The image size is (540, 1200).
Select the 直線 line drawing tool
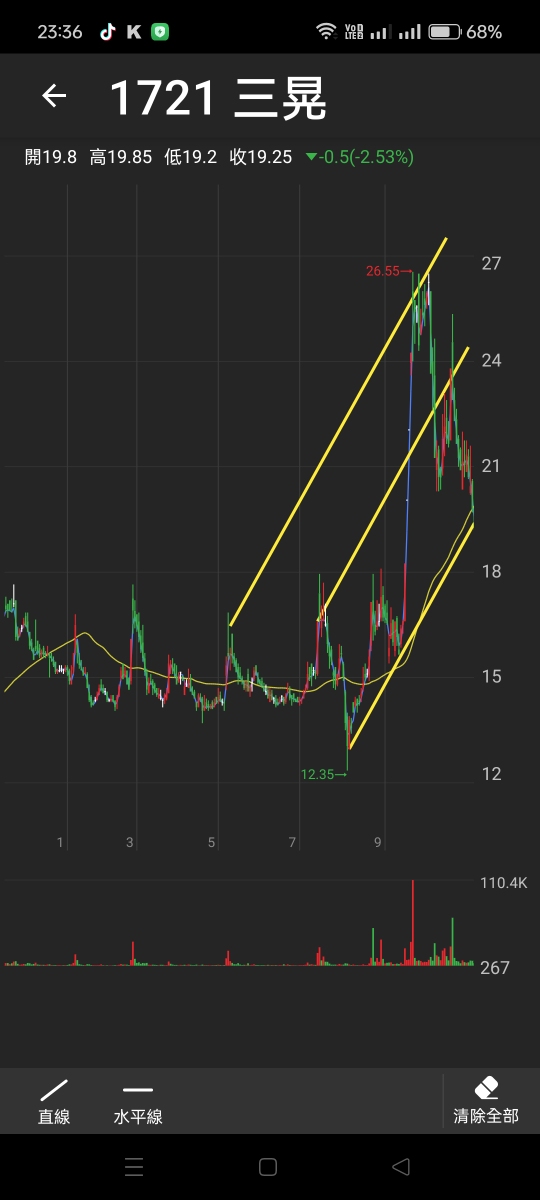pos(54,1102)
